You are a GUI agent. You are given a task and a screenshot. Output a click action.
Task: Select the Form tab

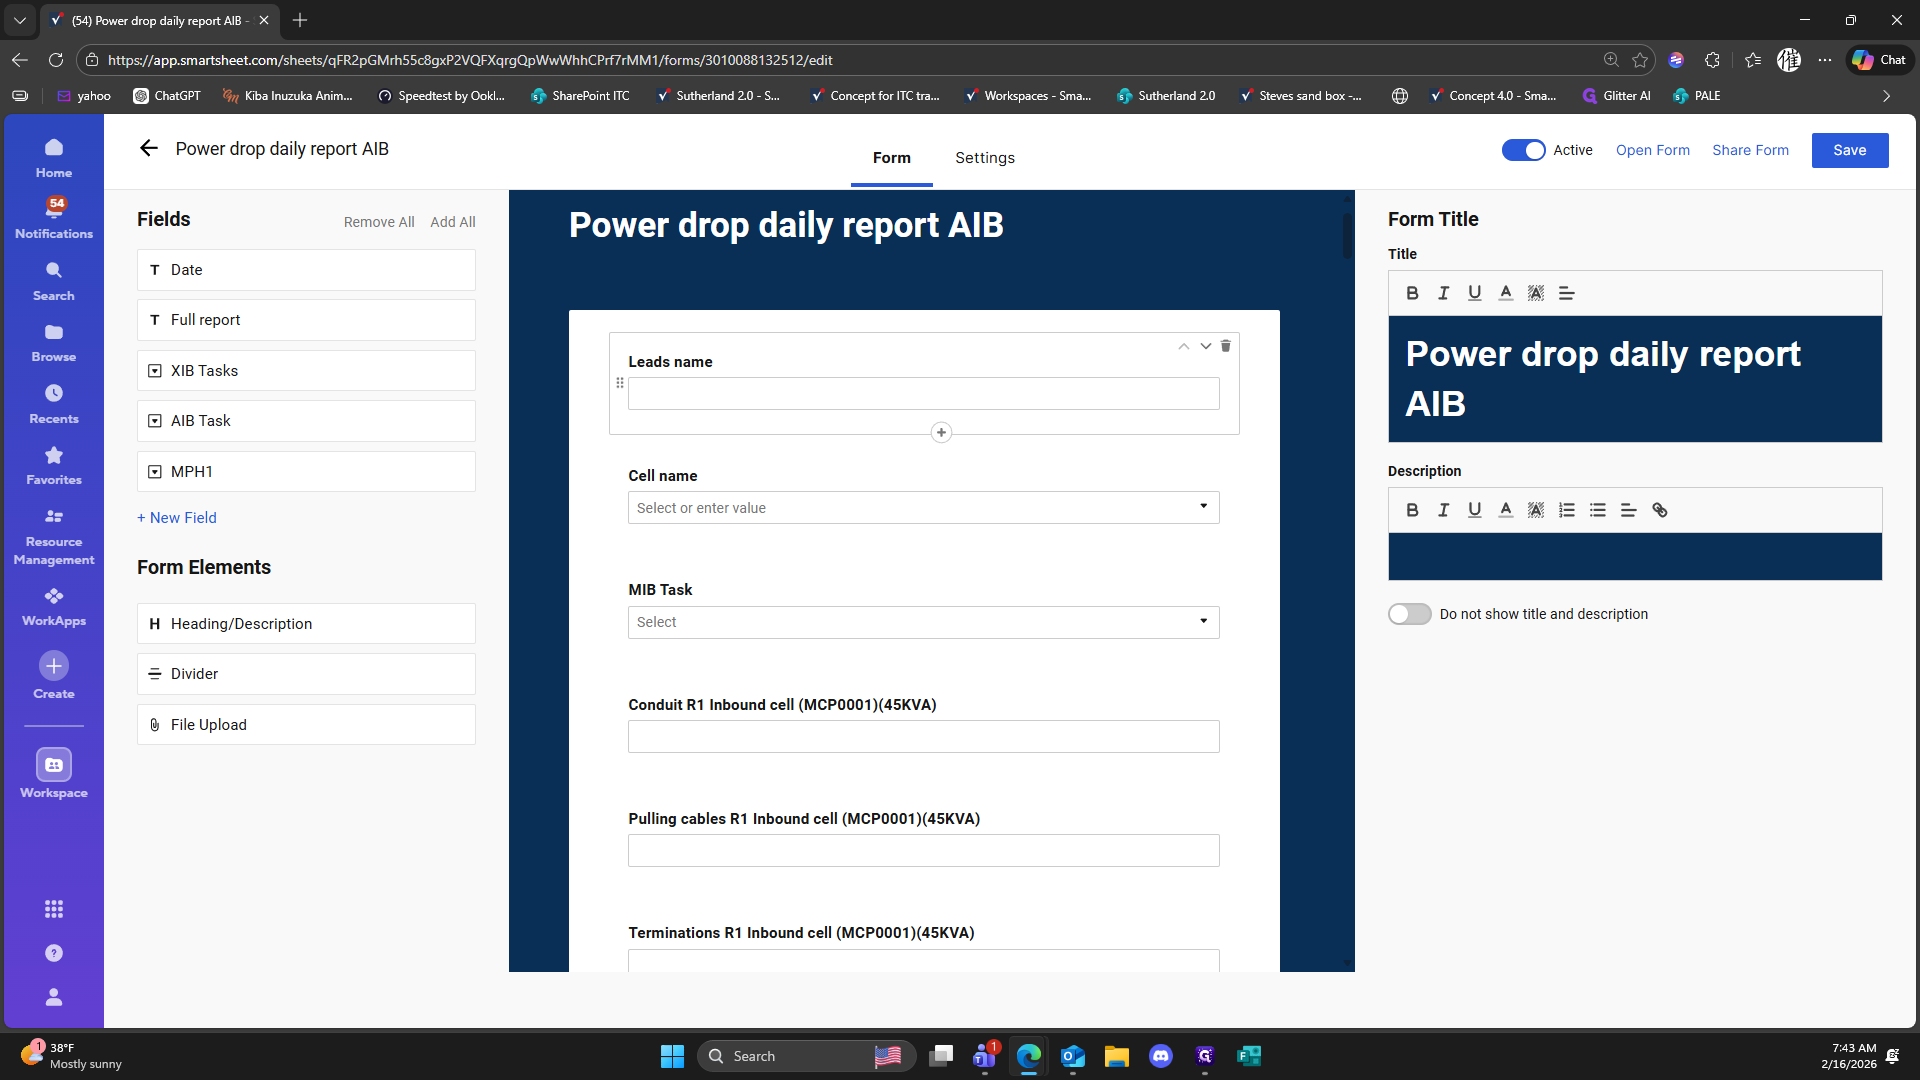point(891,158)
